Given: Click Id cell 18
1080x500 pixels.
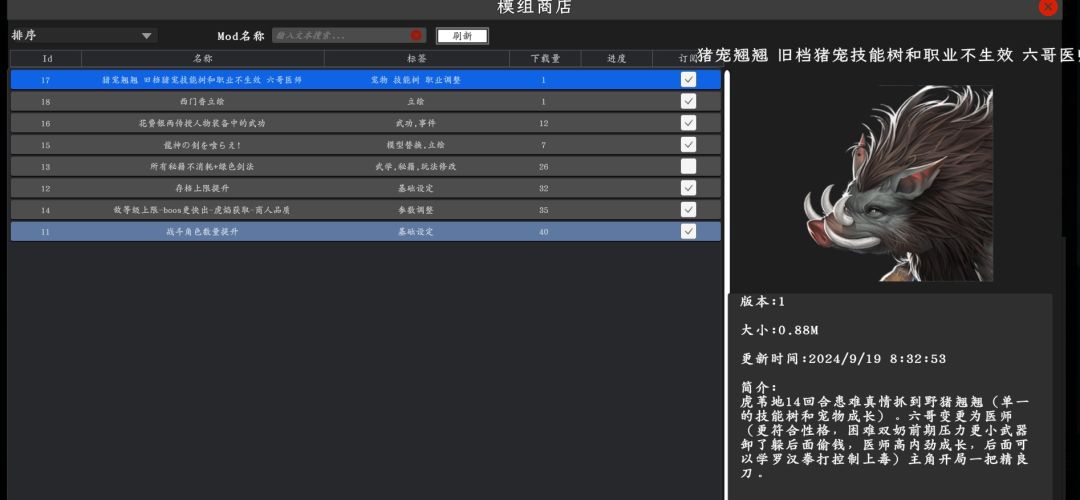Looking at the screenshot, I should coord(45,102).
